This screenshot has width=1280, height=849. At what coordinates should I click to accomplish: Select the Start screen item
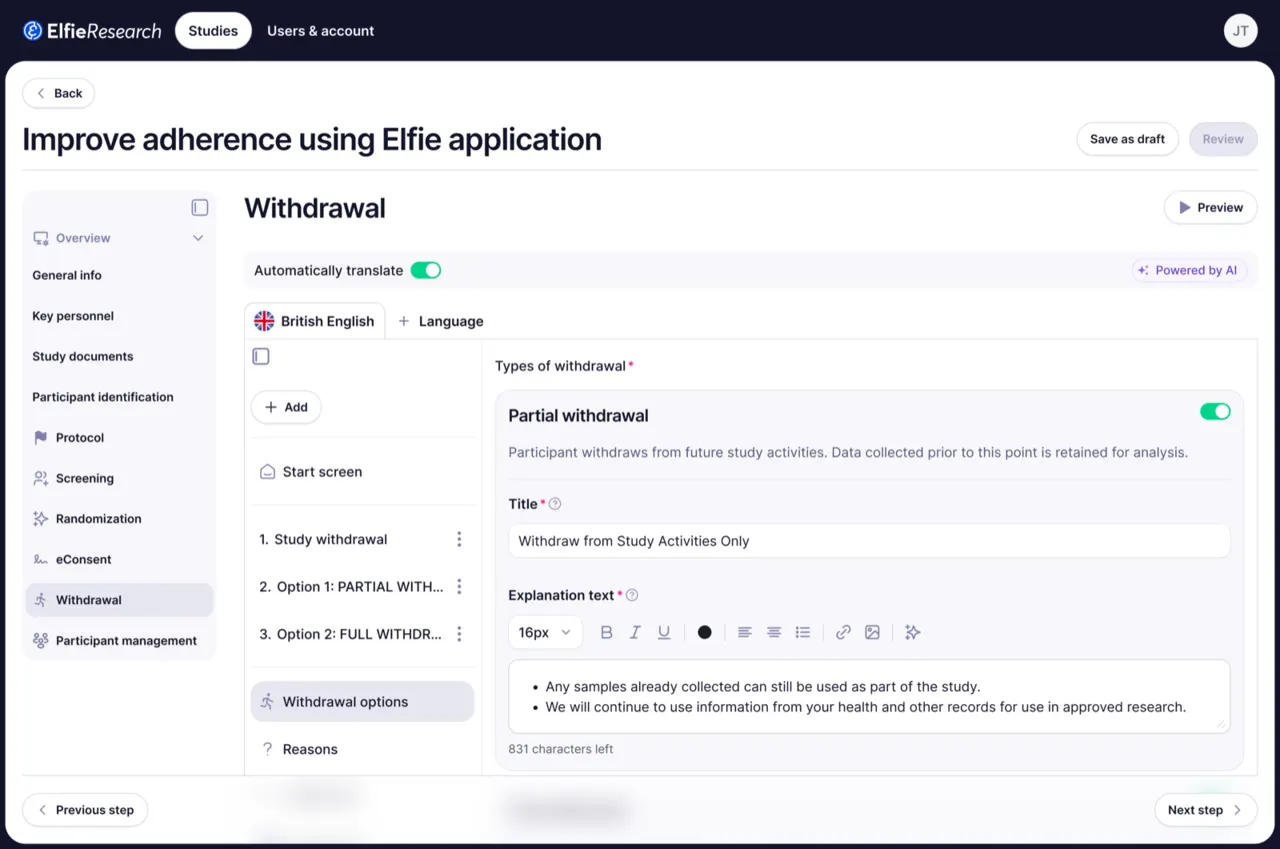(362, 472)
